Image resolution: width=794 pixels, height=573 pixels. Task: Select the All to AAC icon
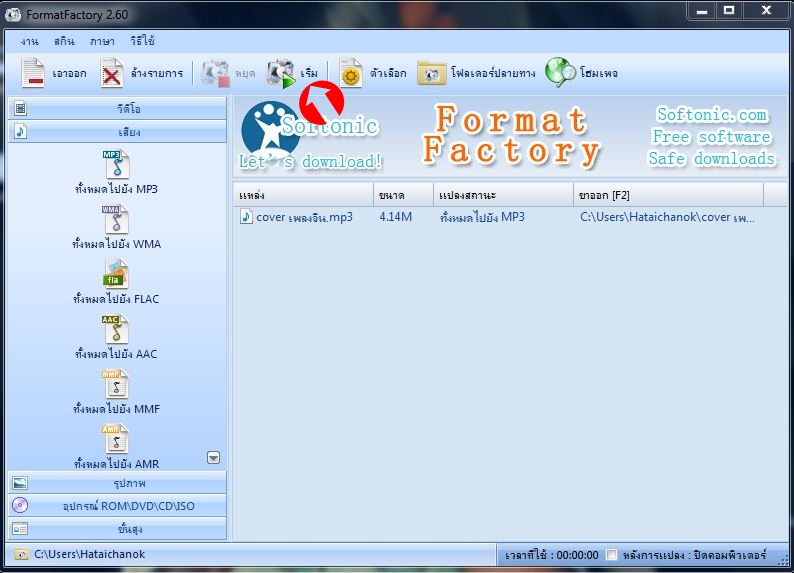tap(116, 329)
